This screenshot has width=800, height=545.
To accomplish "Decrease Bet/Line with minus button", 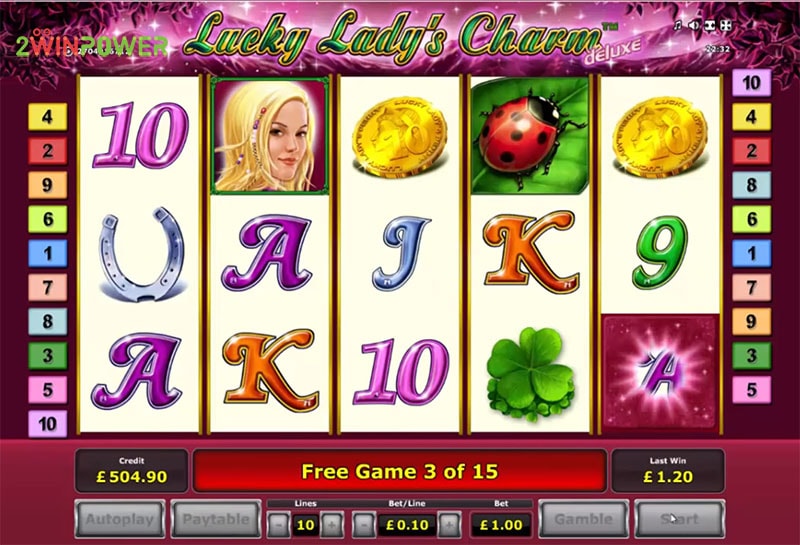I will (364, 525).
